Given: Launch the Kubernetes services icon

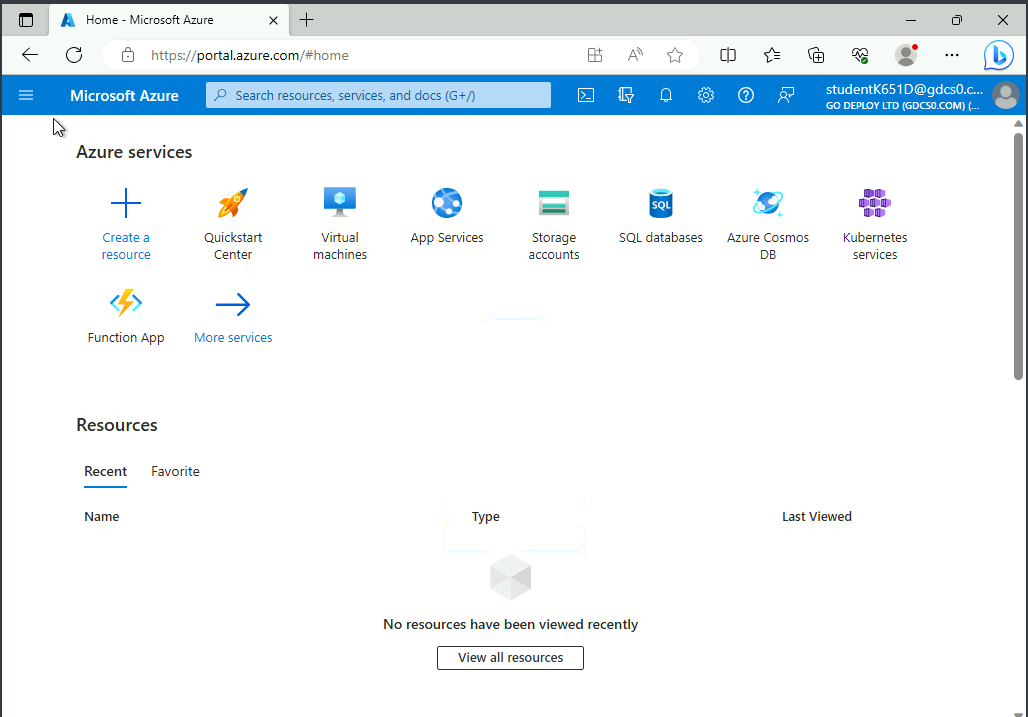Looking at the screenshot, I should [x=874, y=203].
